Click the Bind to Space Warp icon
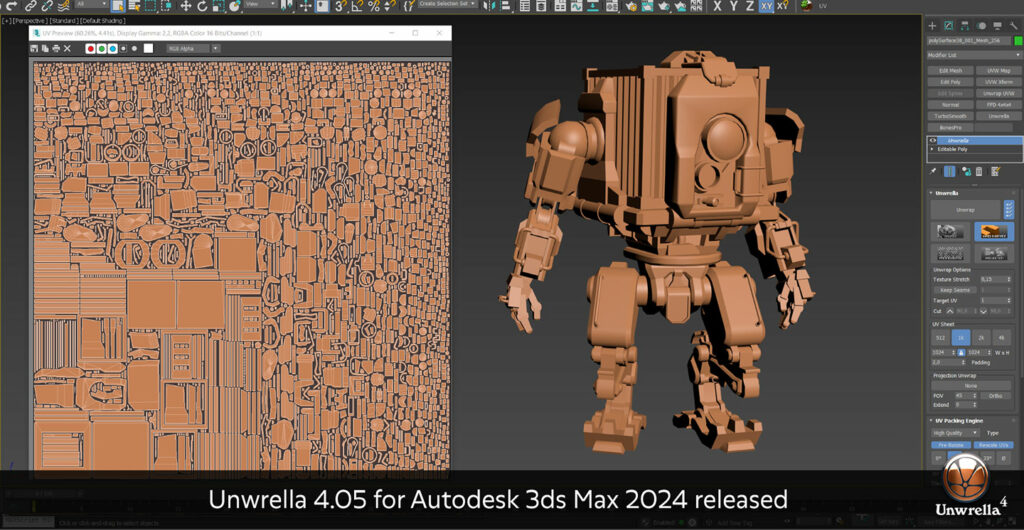 pyautogui.click(x=64, y=6)
